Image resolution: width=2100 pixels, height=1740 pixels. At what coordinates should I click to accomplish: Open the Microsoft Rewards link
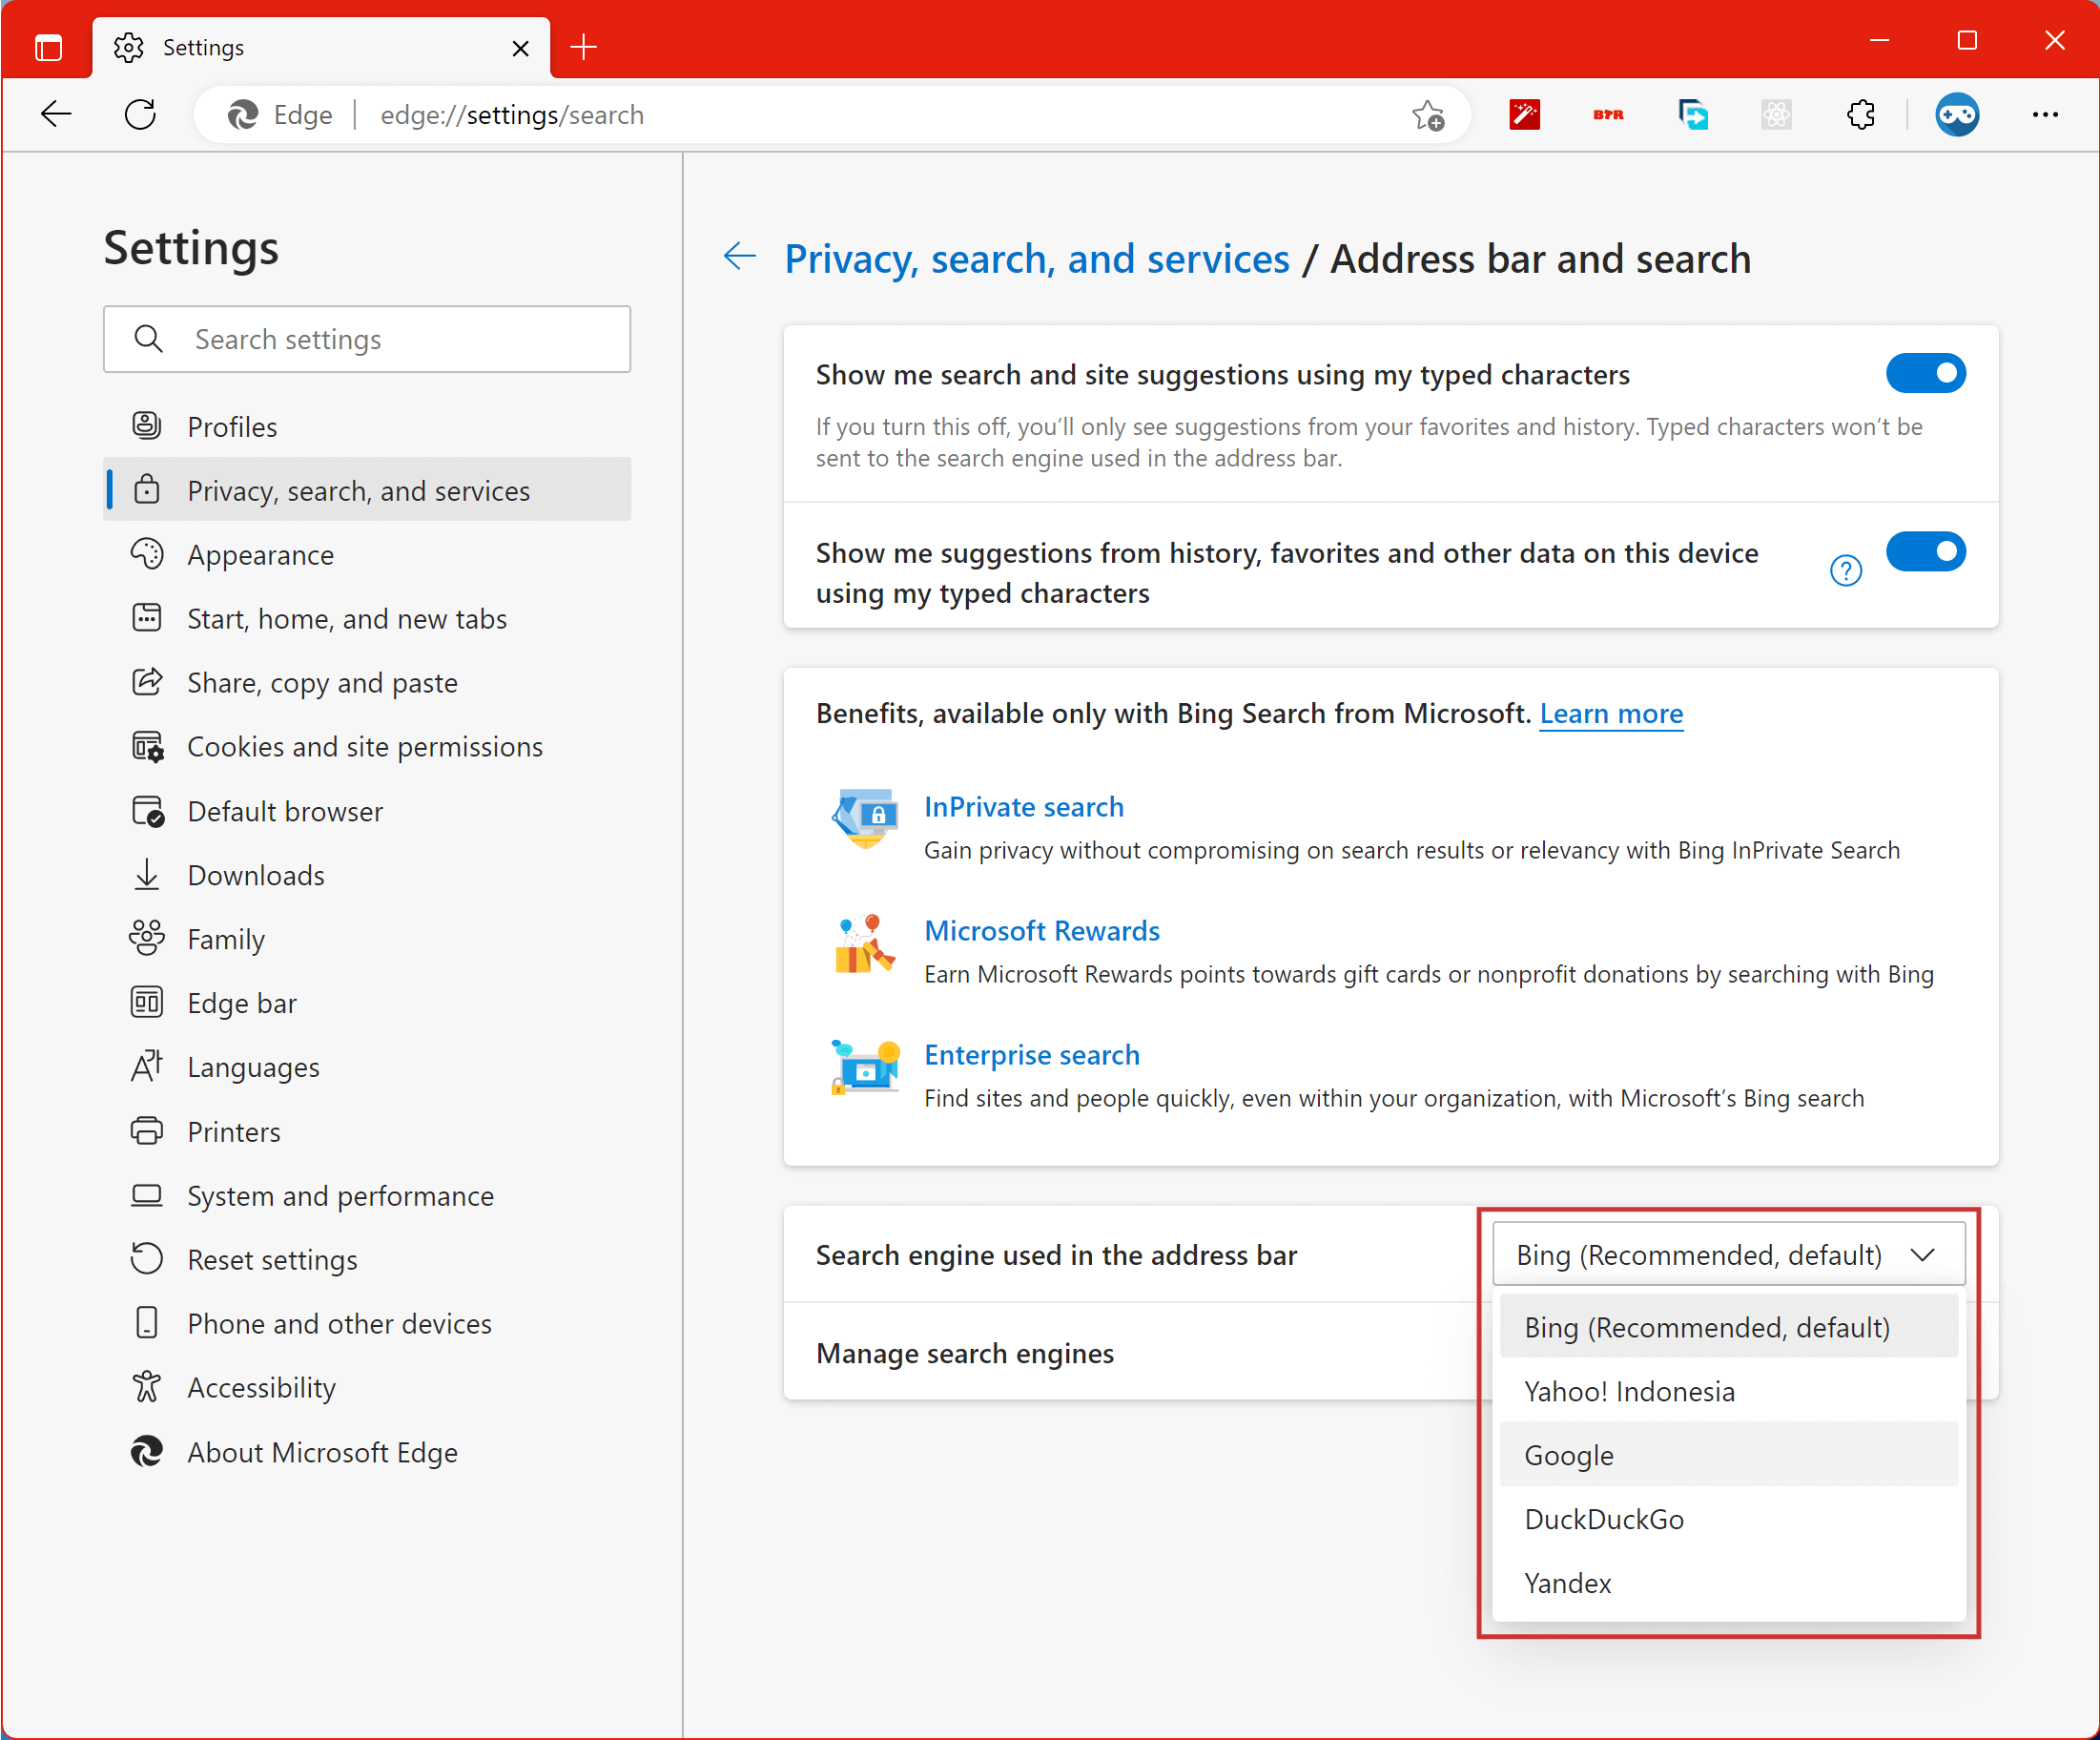[x=1041, y=930]
